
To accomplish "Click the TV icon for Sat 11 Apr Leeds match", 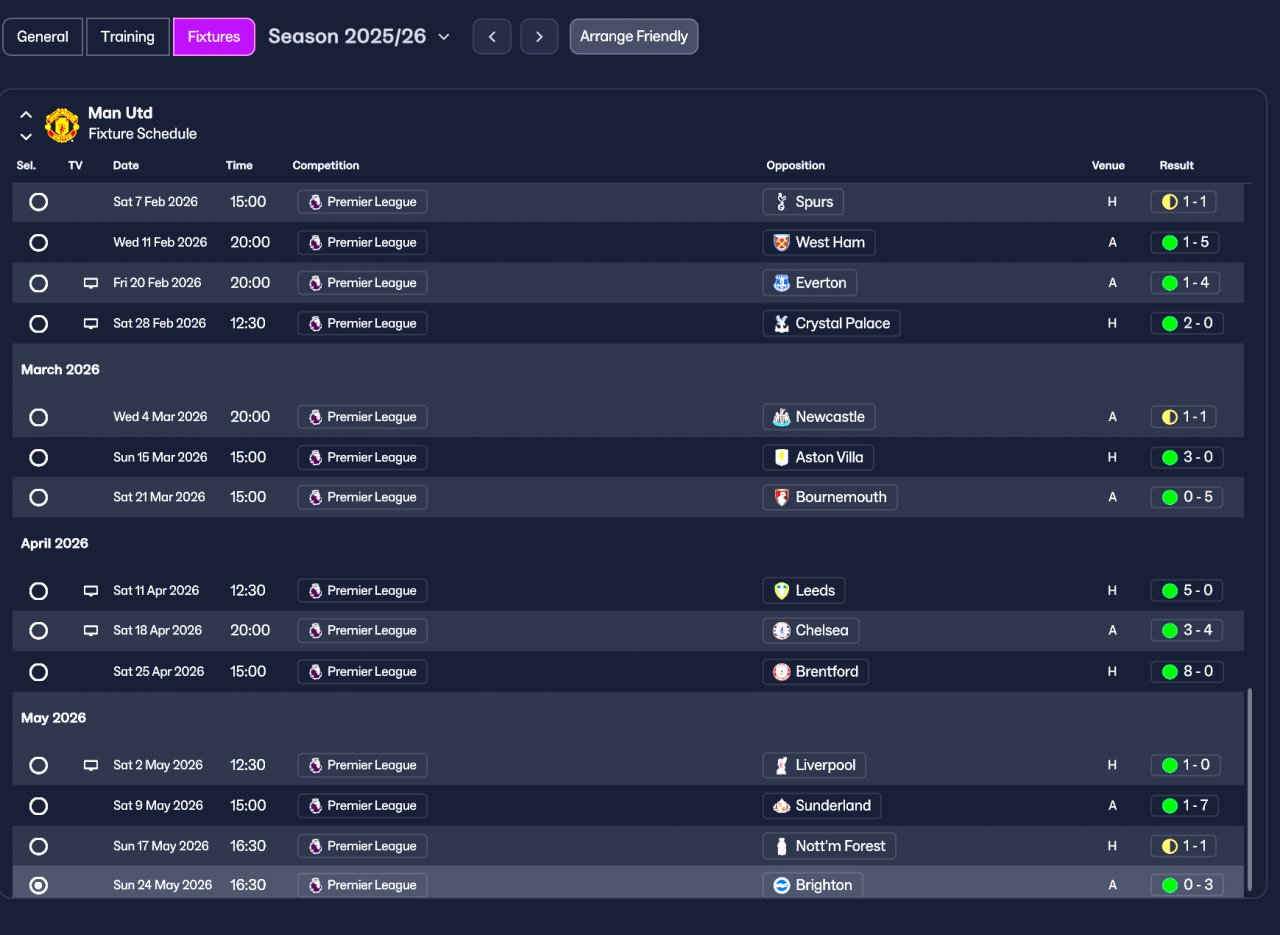I will tap(91, 591).
